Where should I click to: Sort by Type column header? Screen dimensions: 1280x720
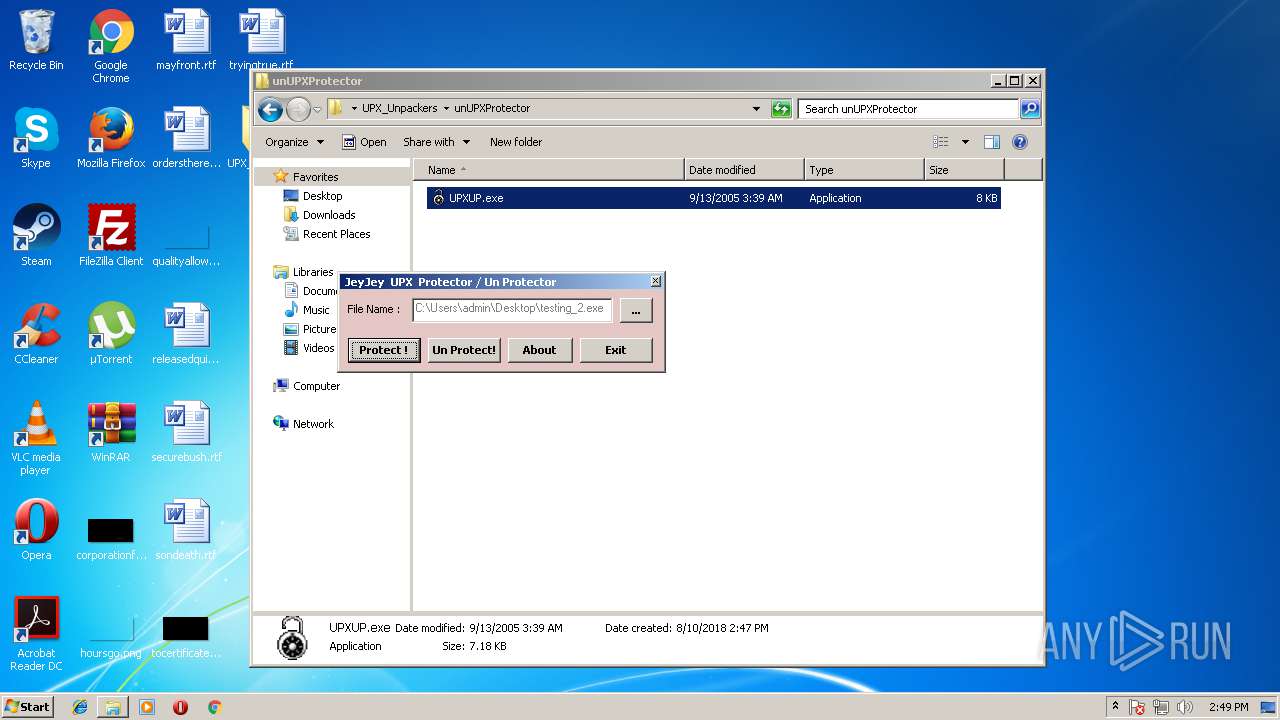pos(864,170)
